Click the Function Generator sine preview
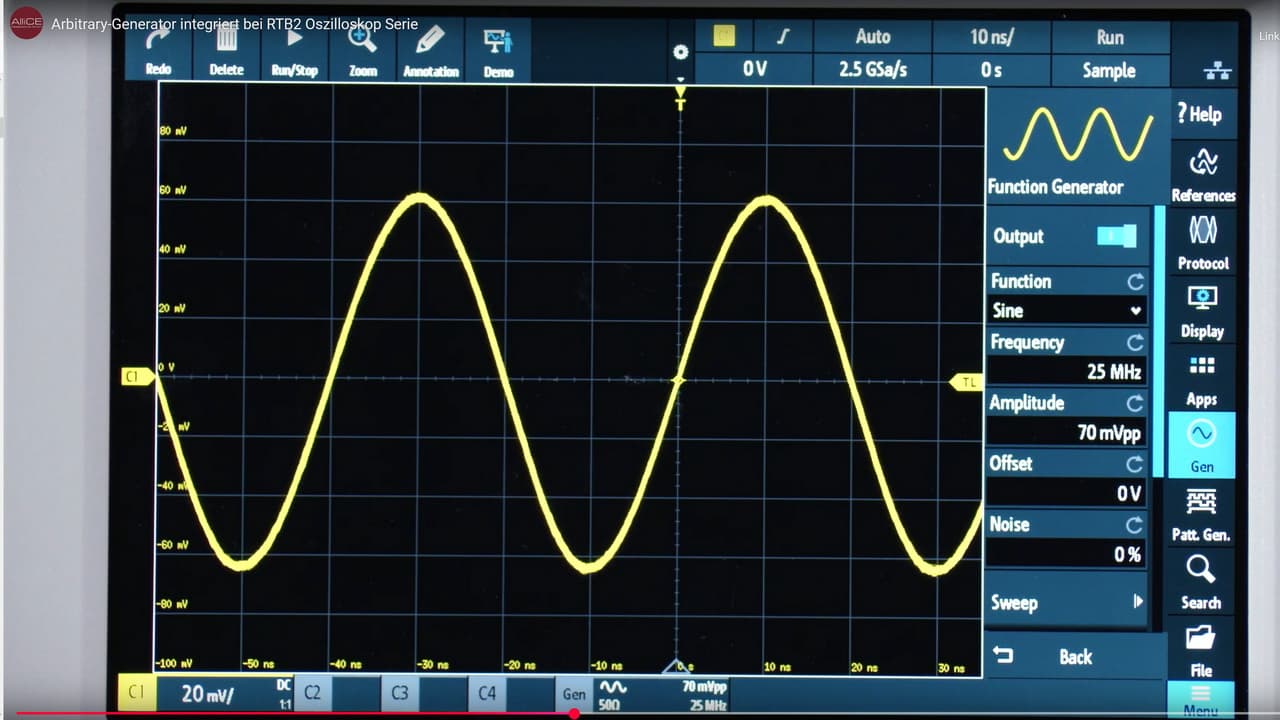This screenshot has width=1280, height=720. [1077, 134]
